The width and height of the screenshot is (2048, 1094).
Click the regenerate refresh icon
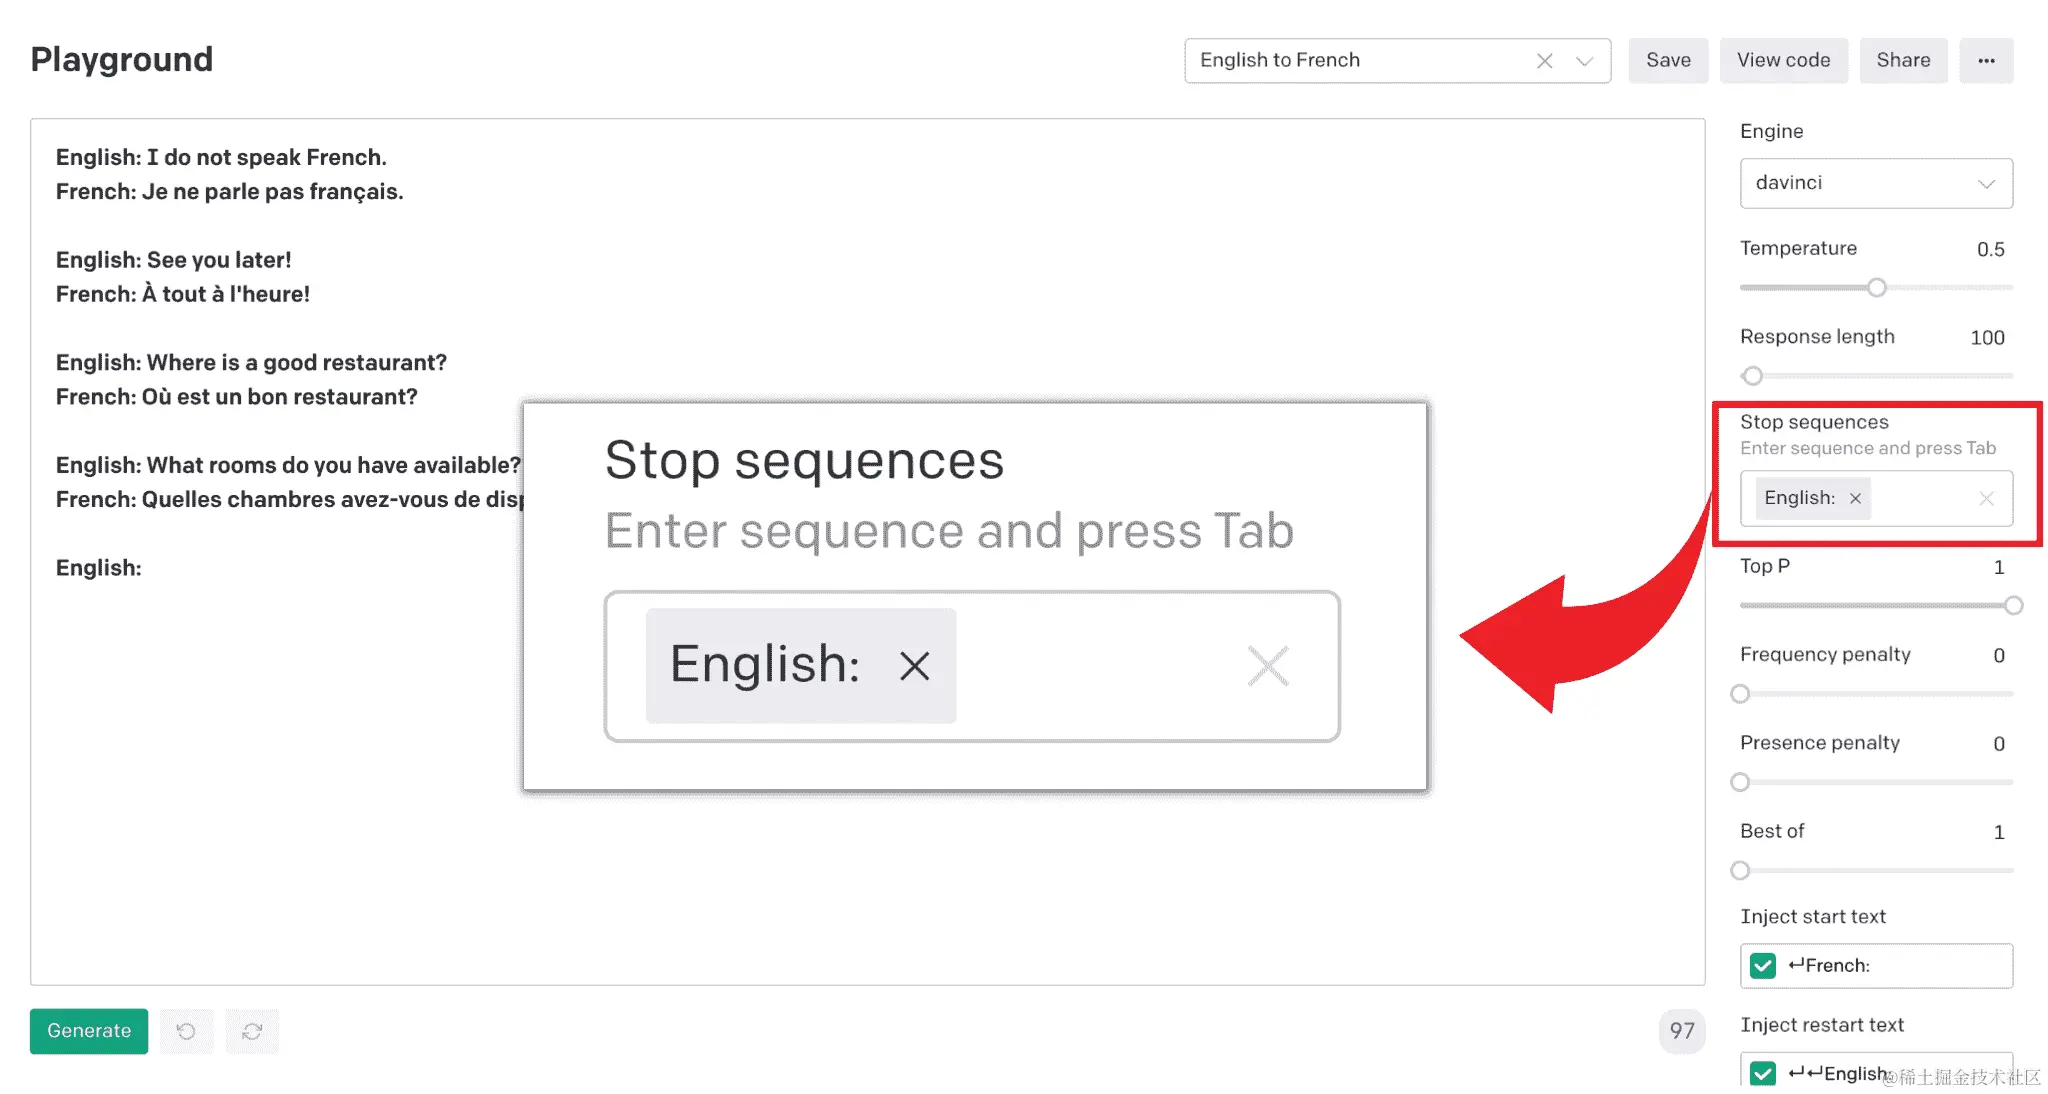(252, 1031)
